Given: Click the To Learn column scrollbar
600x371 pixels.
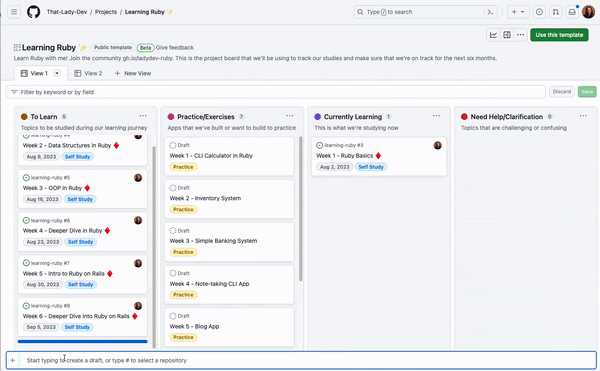Looking at the screenshot, I should tap(154, 247).
